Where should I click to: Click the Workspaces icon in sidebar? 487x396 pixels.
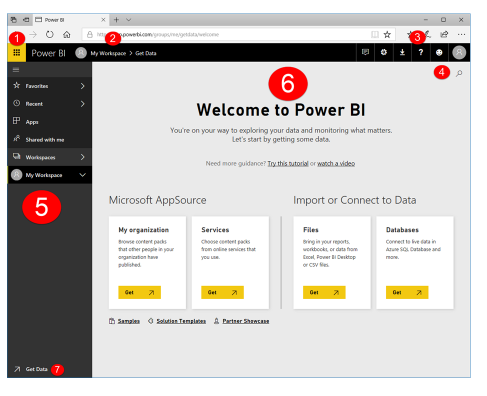coord(16,156)
